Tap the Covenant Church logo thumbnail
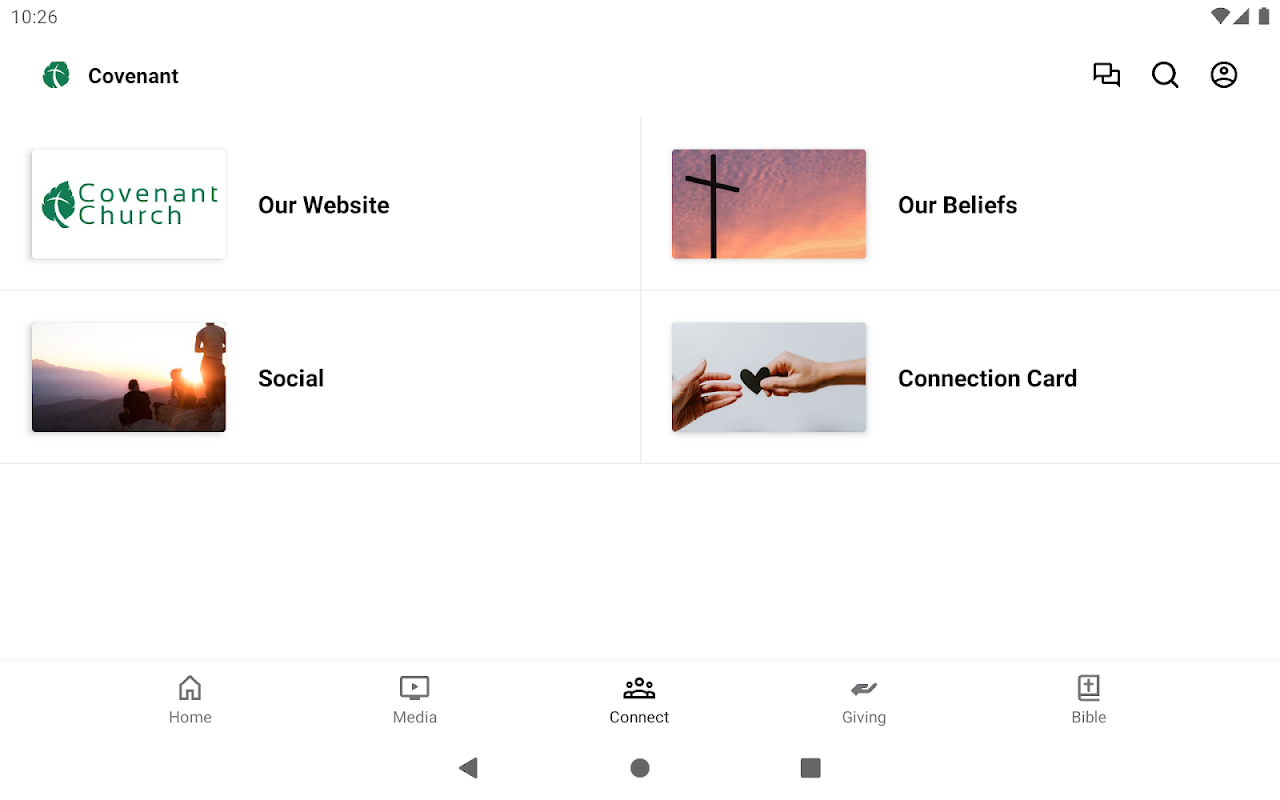 pos(129,204)
